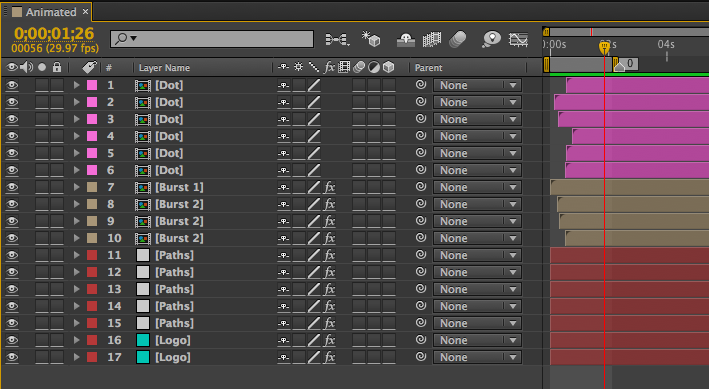
Task: Open the Parent dropdown for layer 12 Paths
Action: tap(477, 272)
